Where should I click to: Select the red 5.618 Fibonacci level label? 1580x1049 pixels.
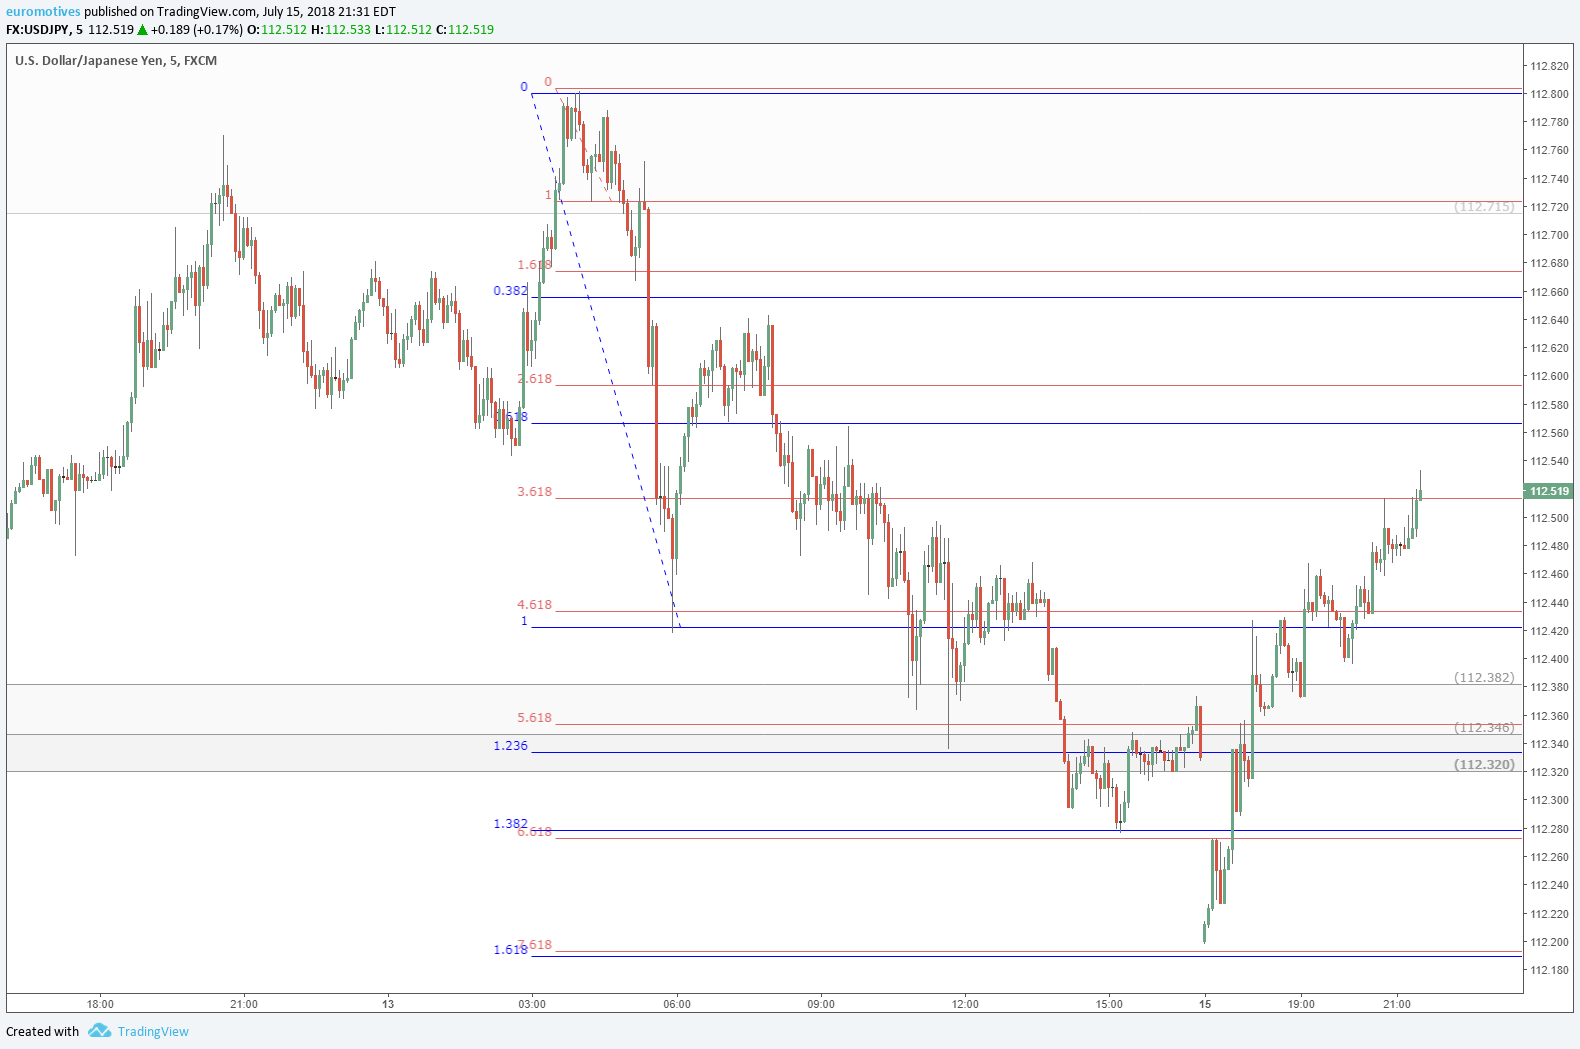coord(534,718)
